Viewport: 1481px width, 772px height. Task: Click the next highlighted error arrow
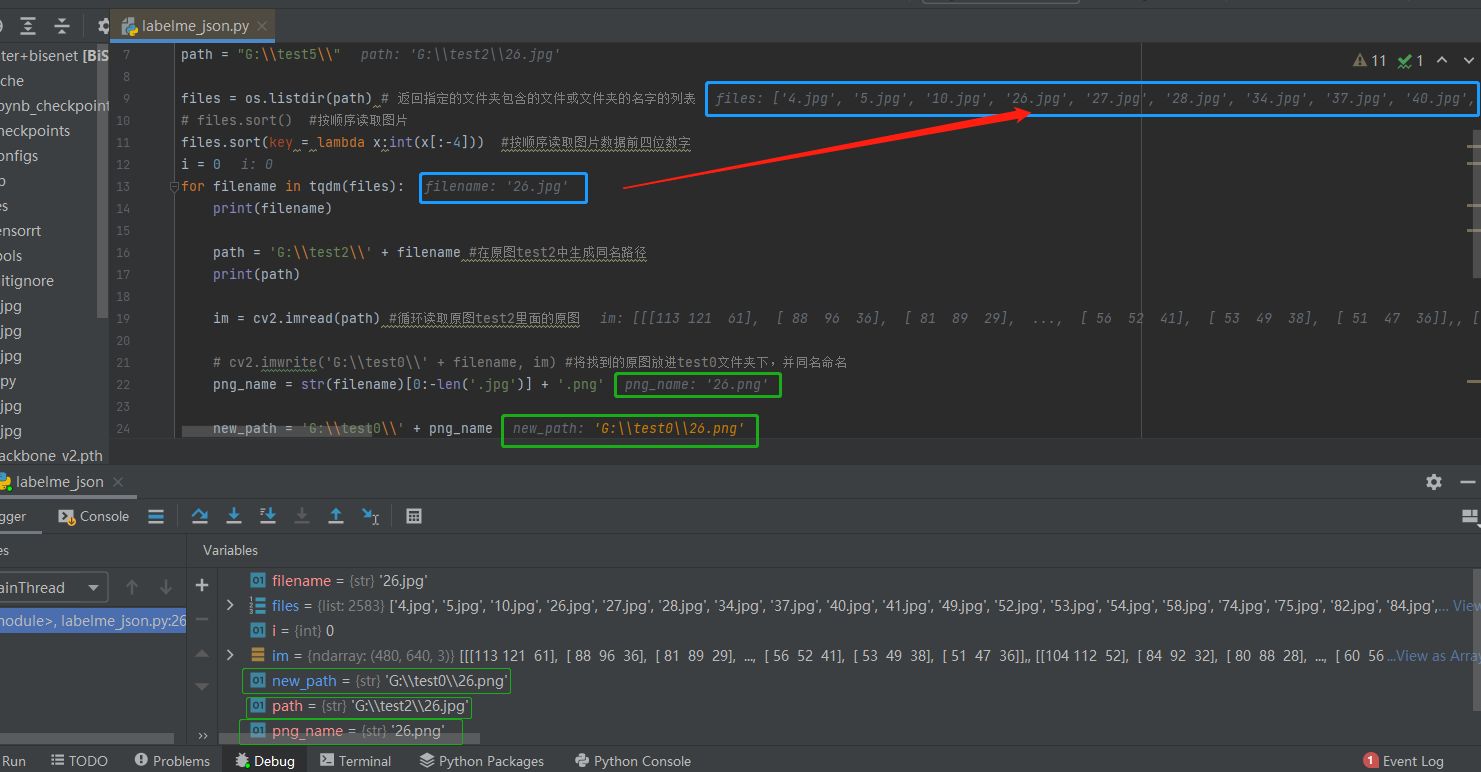pos(1467,60)
